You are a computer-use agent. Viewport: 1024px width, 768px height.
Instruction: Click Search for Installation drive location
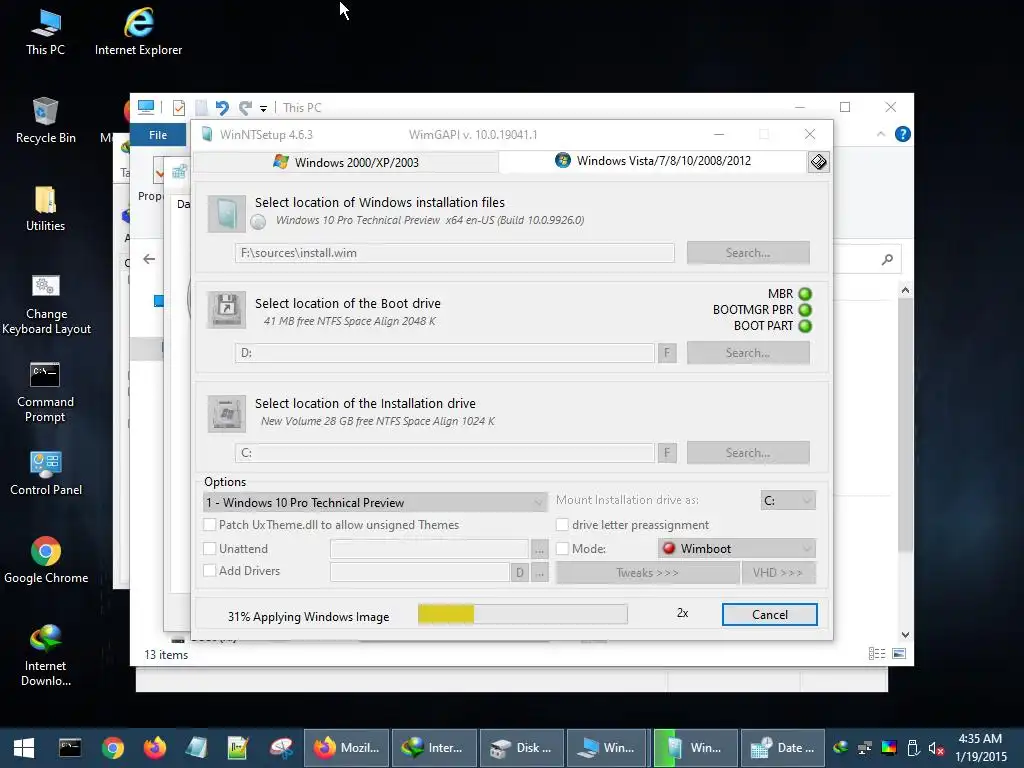[x=748, y=453]
